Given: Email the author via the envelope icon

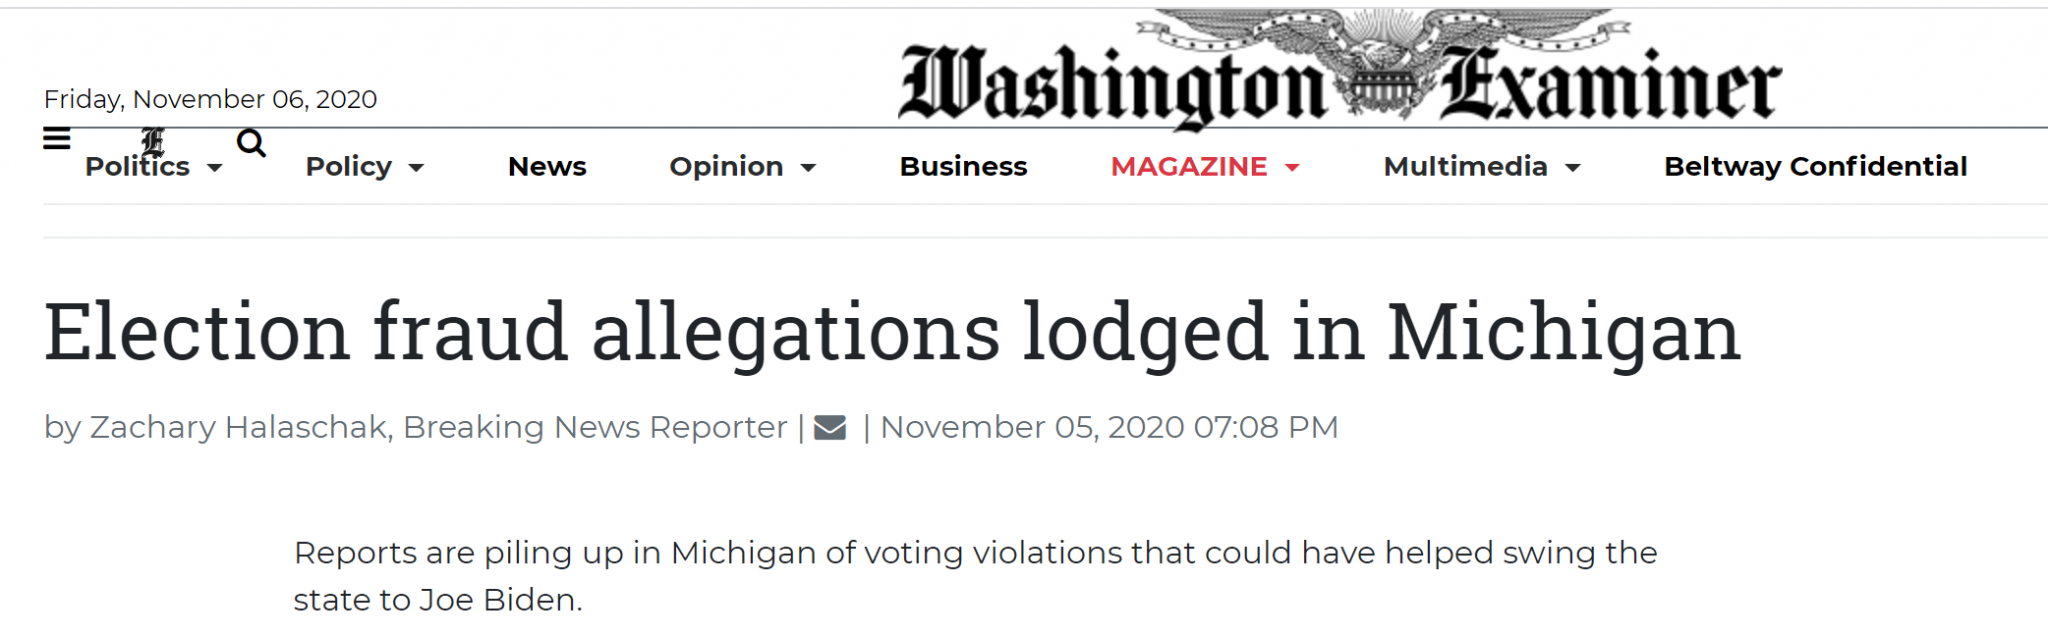Looking at the screenshot, I should tap(830, 428).
